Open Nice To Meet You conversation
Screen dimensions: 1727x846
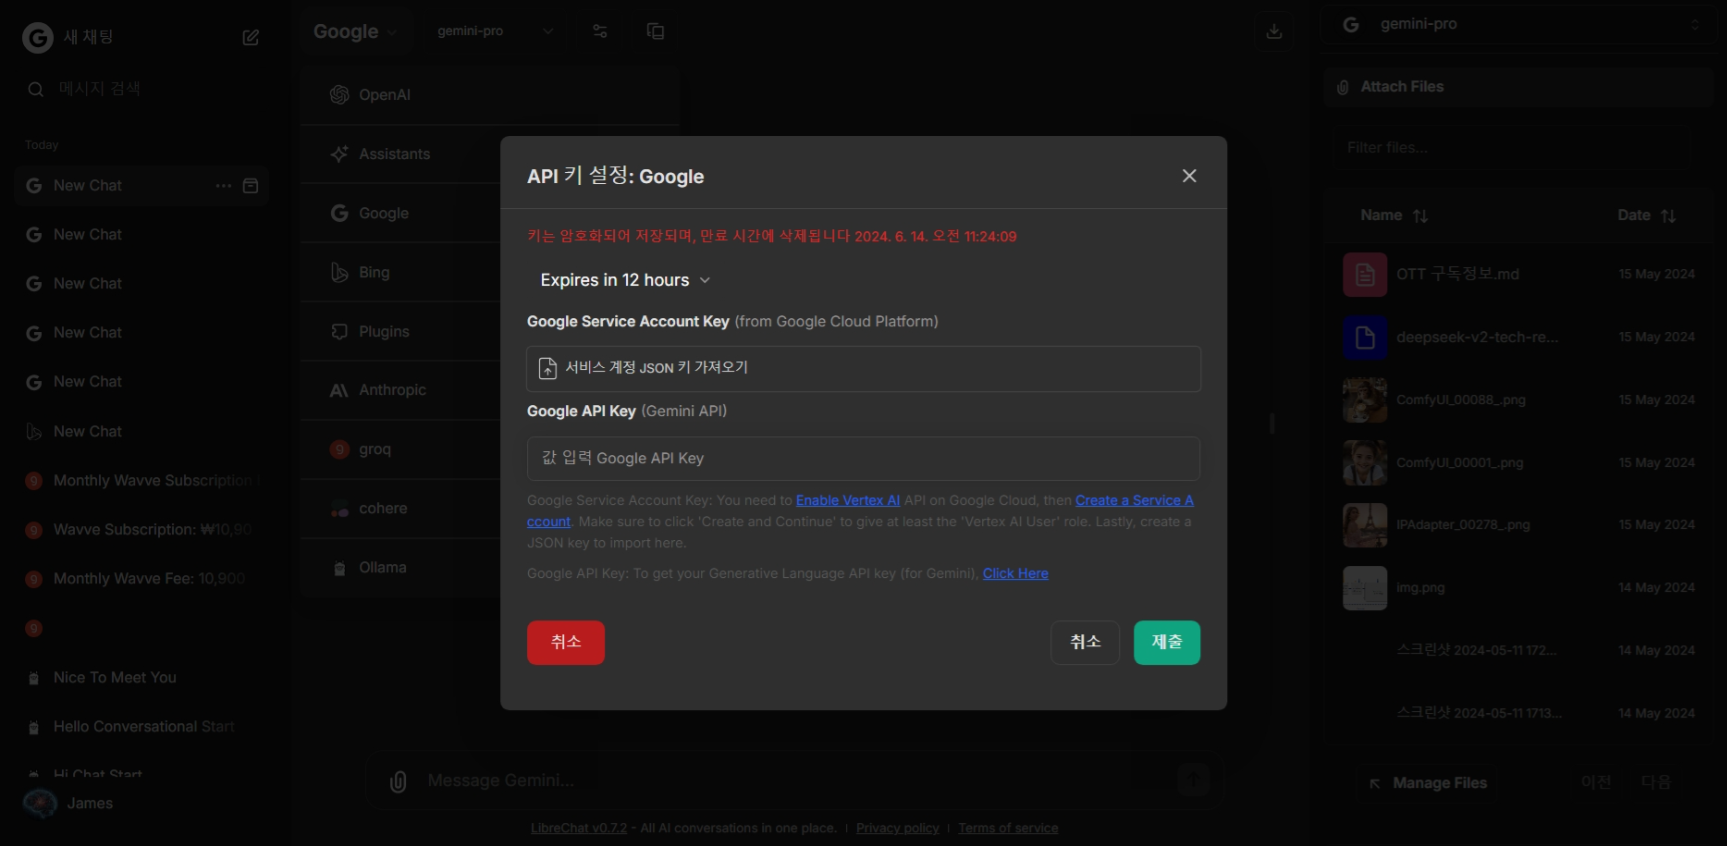click(x=142, y=678)
